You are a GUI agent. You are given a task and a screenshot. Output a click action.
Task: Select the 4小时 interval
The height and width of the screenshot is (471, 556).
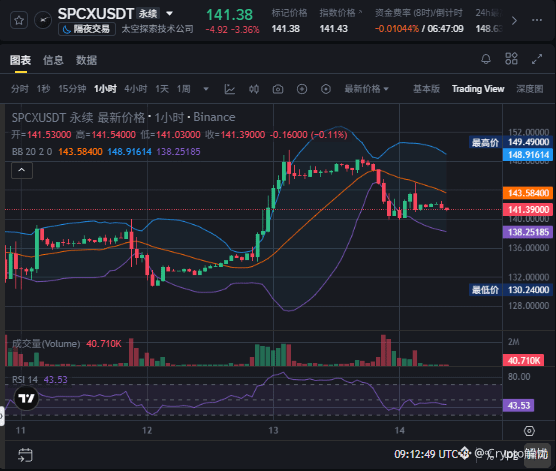point(135,89)
